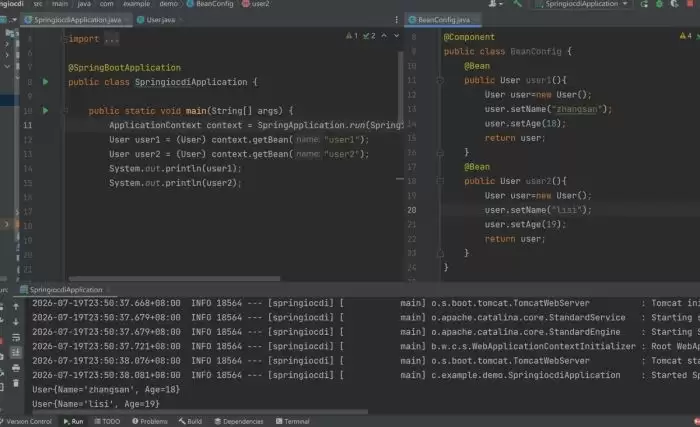Screen dimensions: 700x427
Task: Toggle scroll to end of console
Action: click(16, 353)
